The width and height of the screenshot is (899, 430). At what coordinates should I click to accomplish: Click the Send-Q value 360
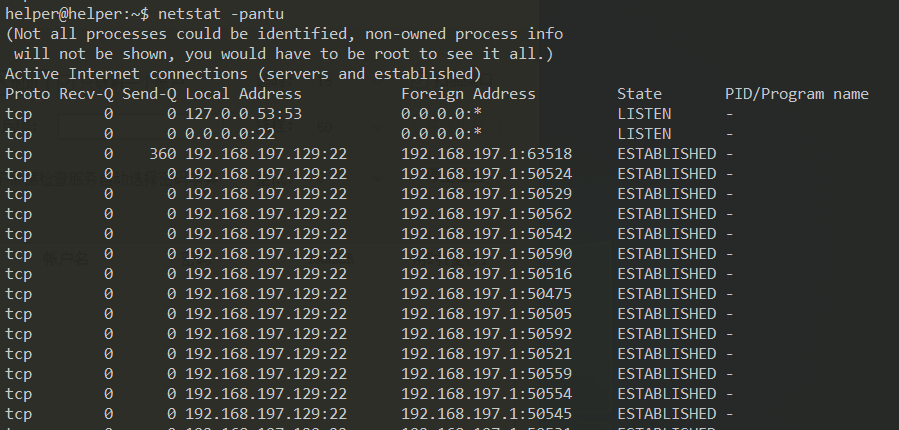tap(162, 154)
